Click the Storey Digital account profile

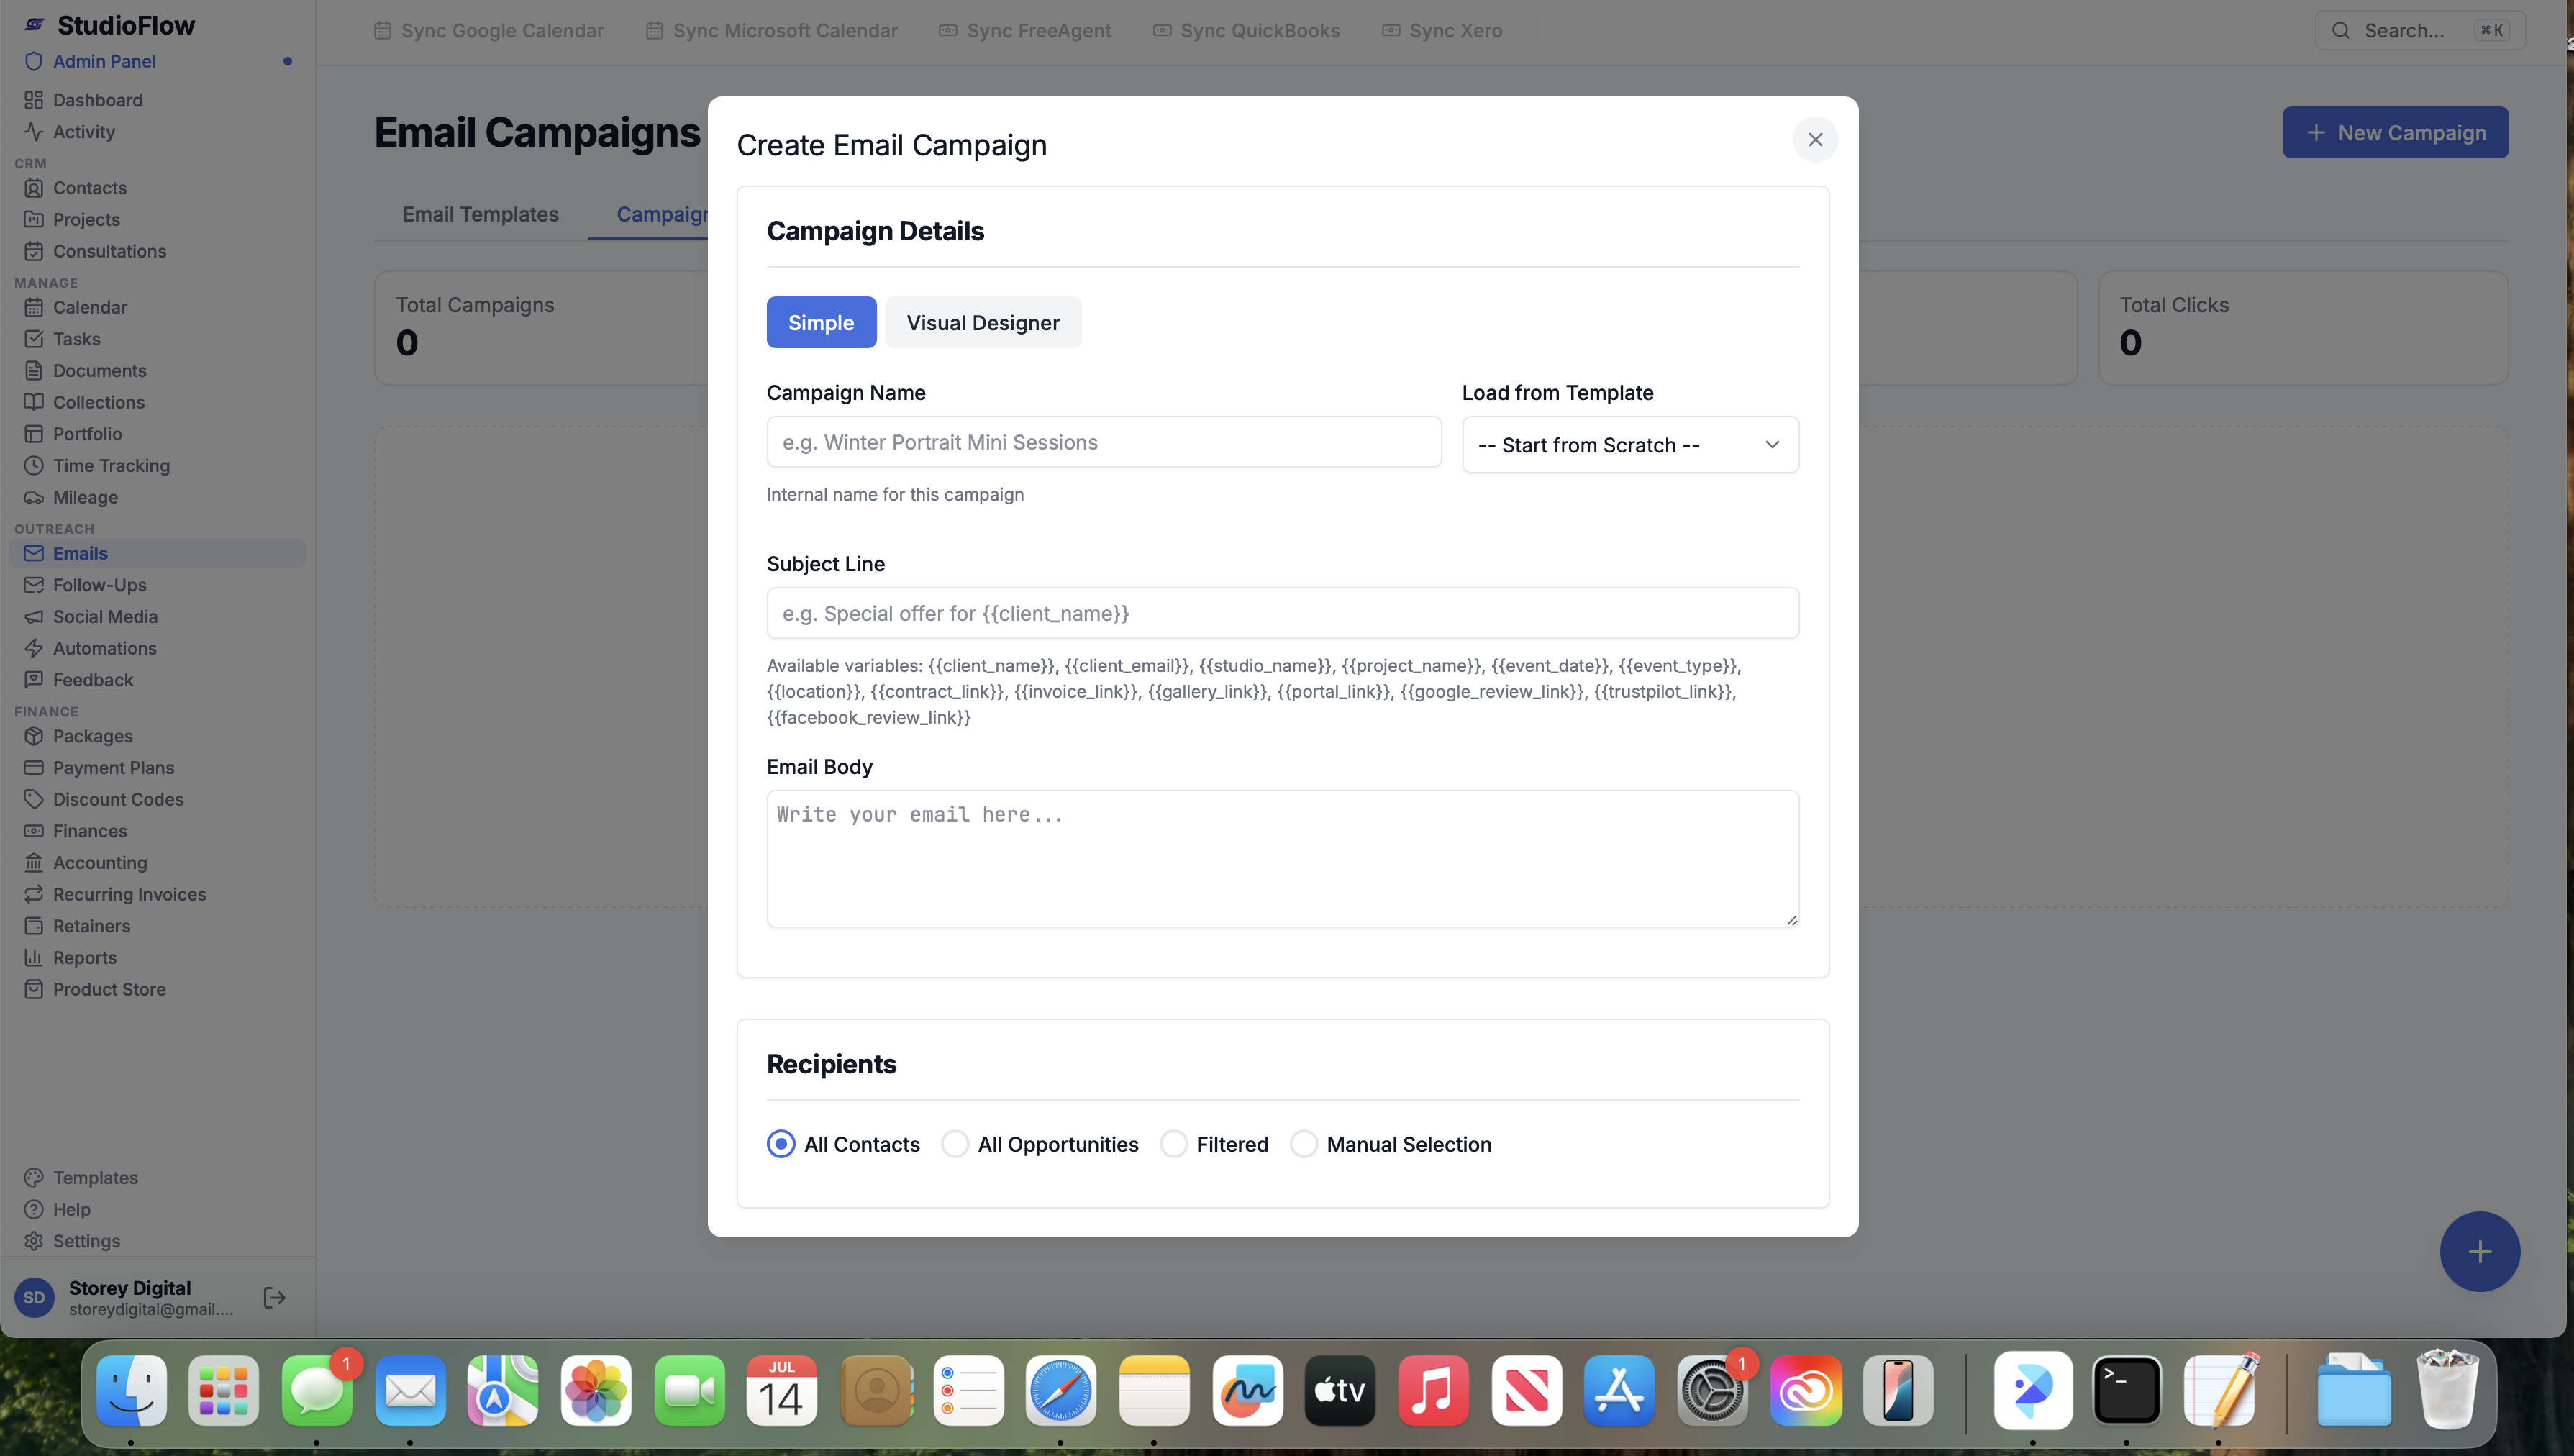click(x=125, y=1298)
